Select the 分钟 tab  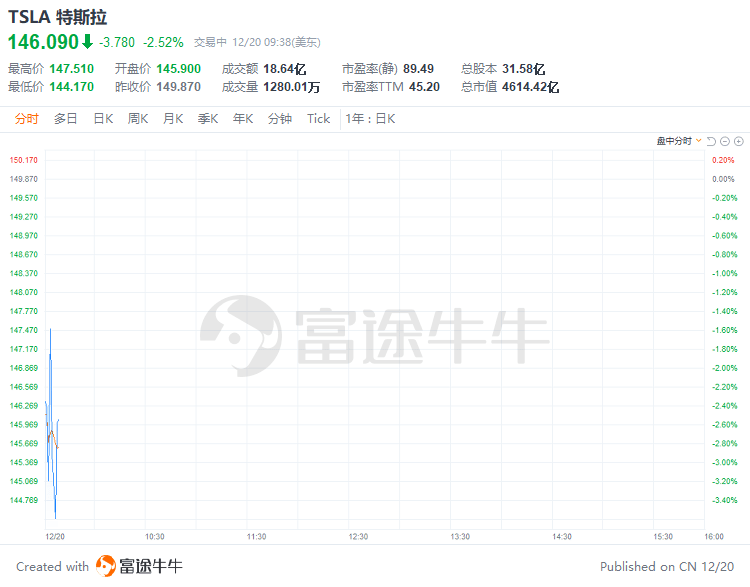pos(280,119)
